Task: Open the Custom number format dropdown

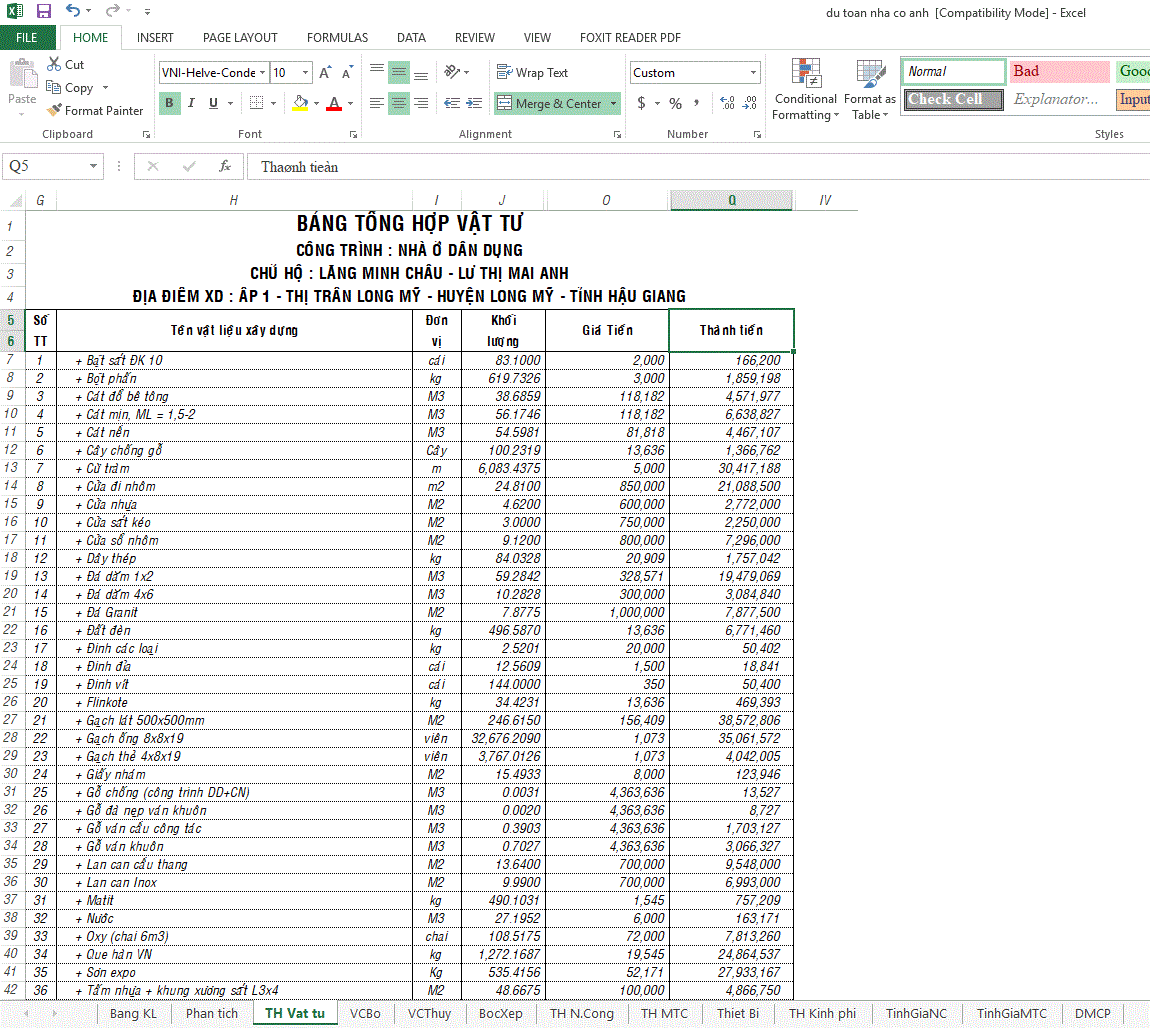Action: tap(753, 73)
